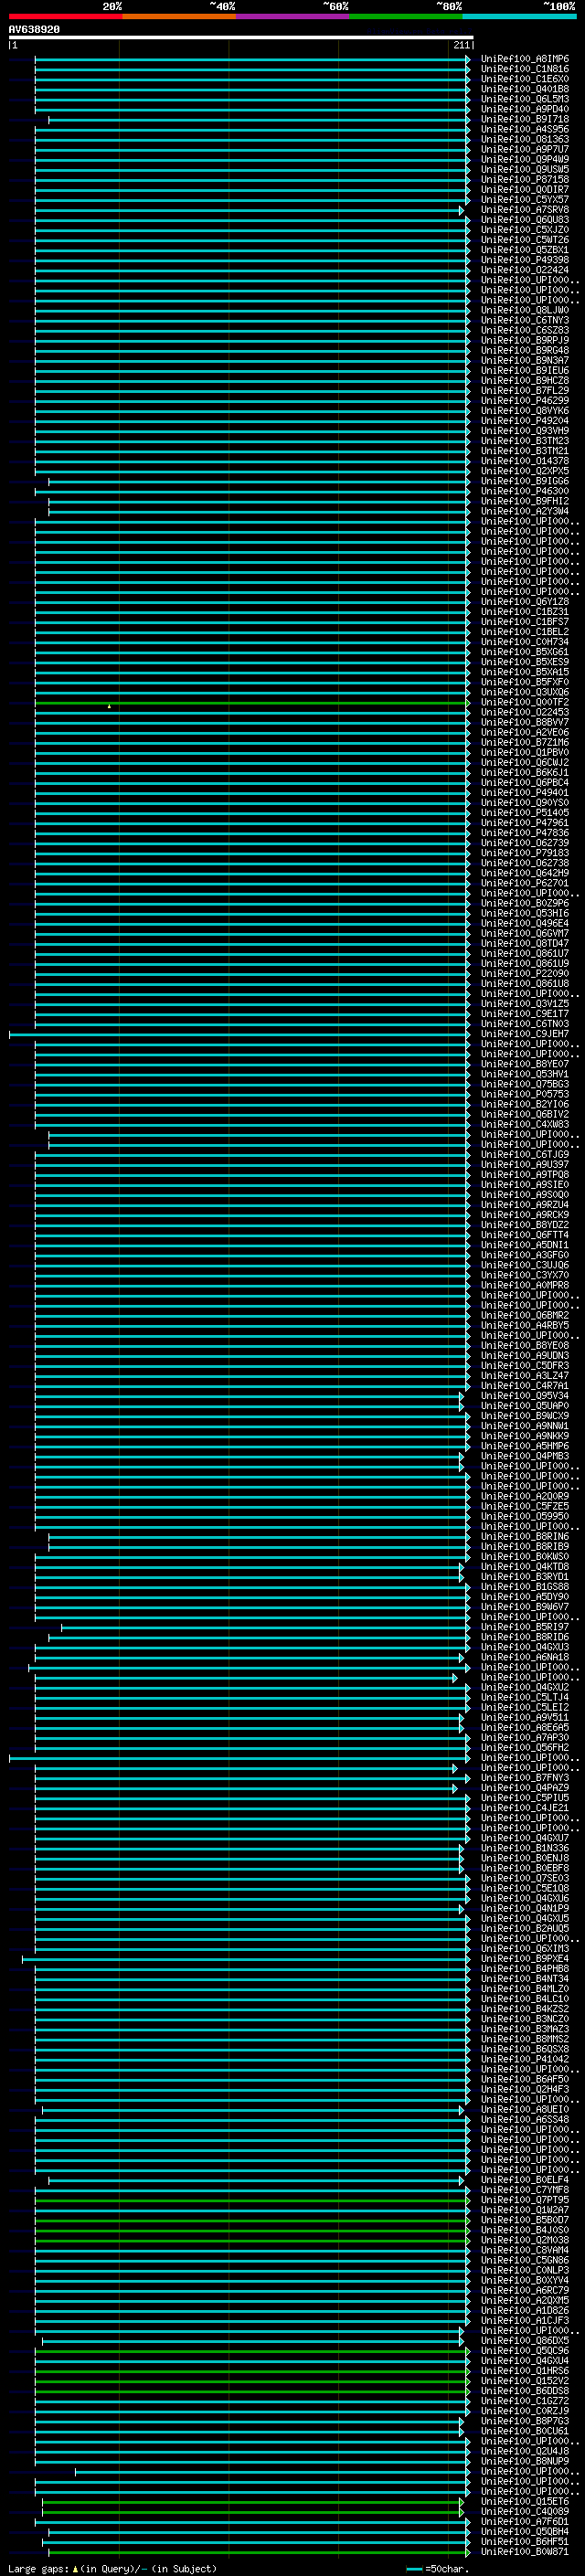The height and width of the screenshot is (2576, 585).
Task: Select hit UniRef100_Q4N1P9
Action: (x=525, y=1909)
